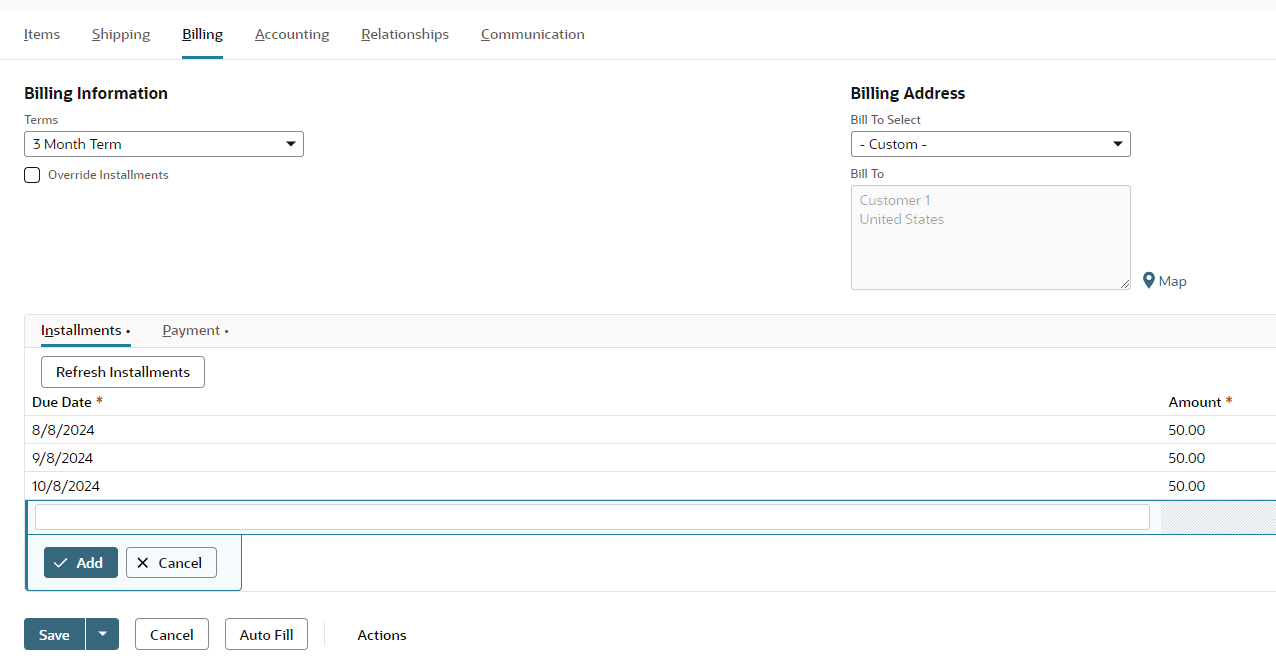The height and width of the screenshot is (668, 1276).
Task: Click the Refresh Installments button
Action: tap(123, 372)
